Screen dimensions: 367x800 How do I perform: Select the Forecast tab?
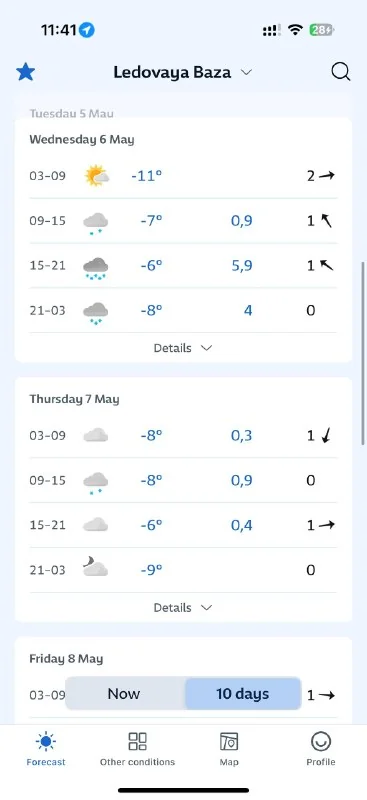tap(46, 748)
